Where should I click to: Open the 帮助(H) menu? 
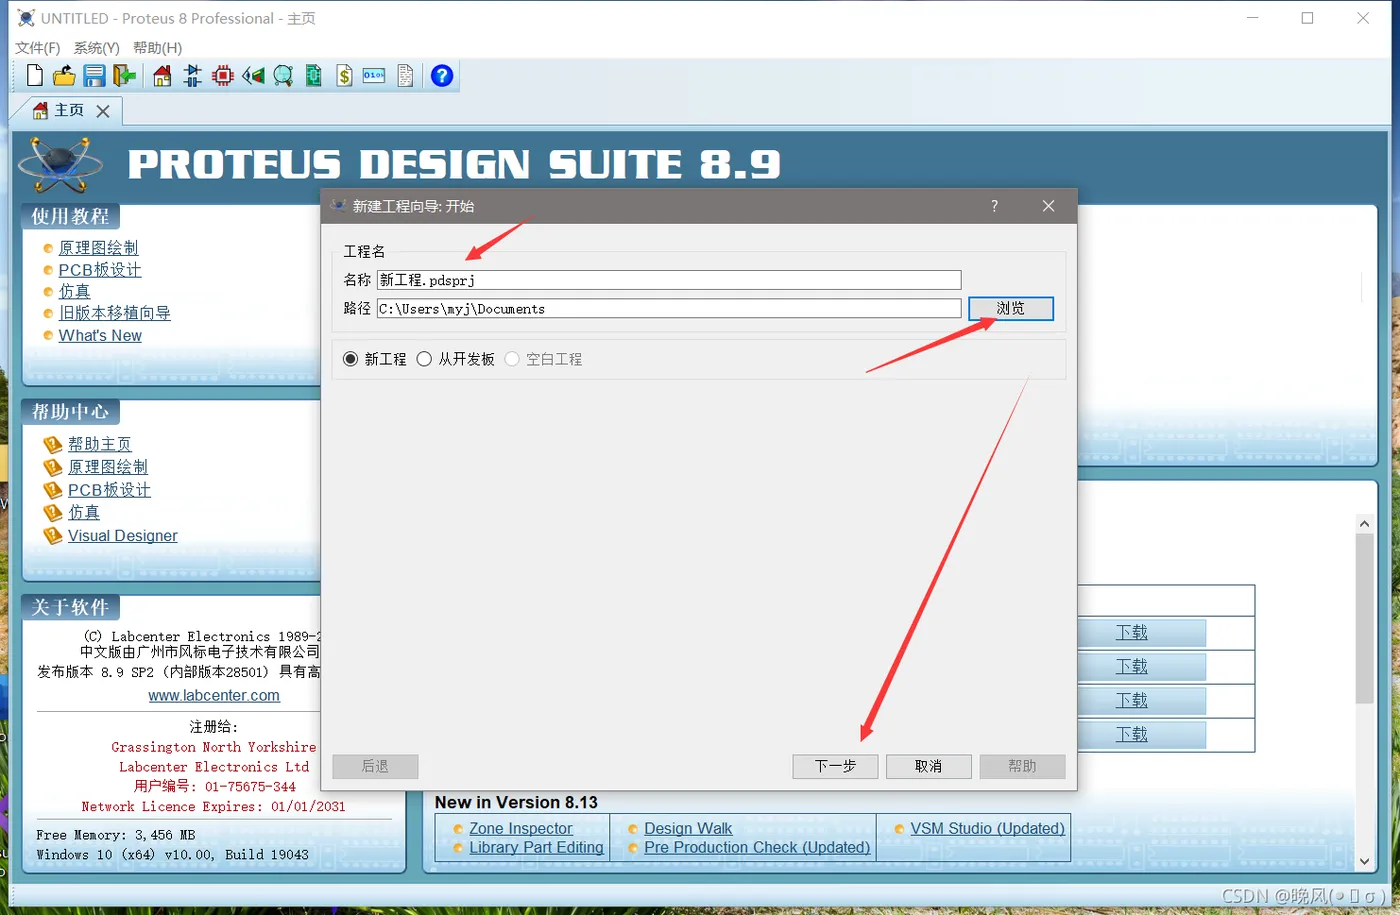coord(157,48)
